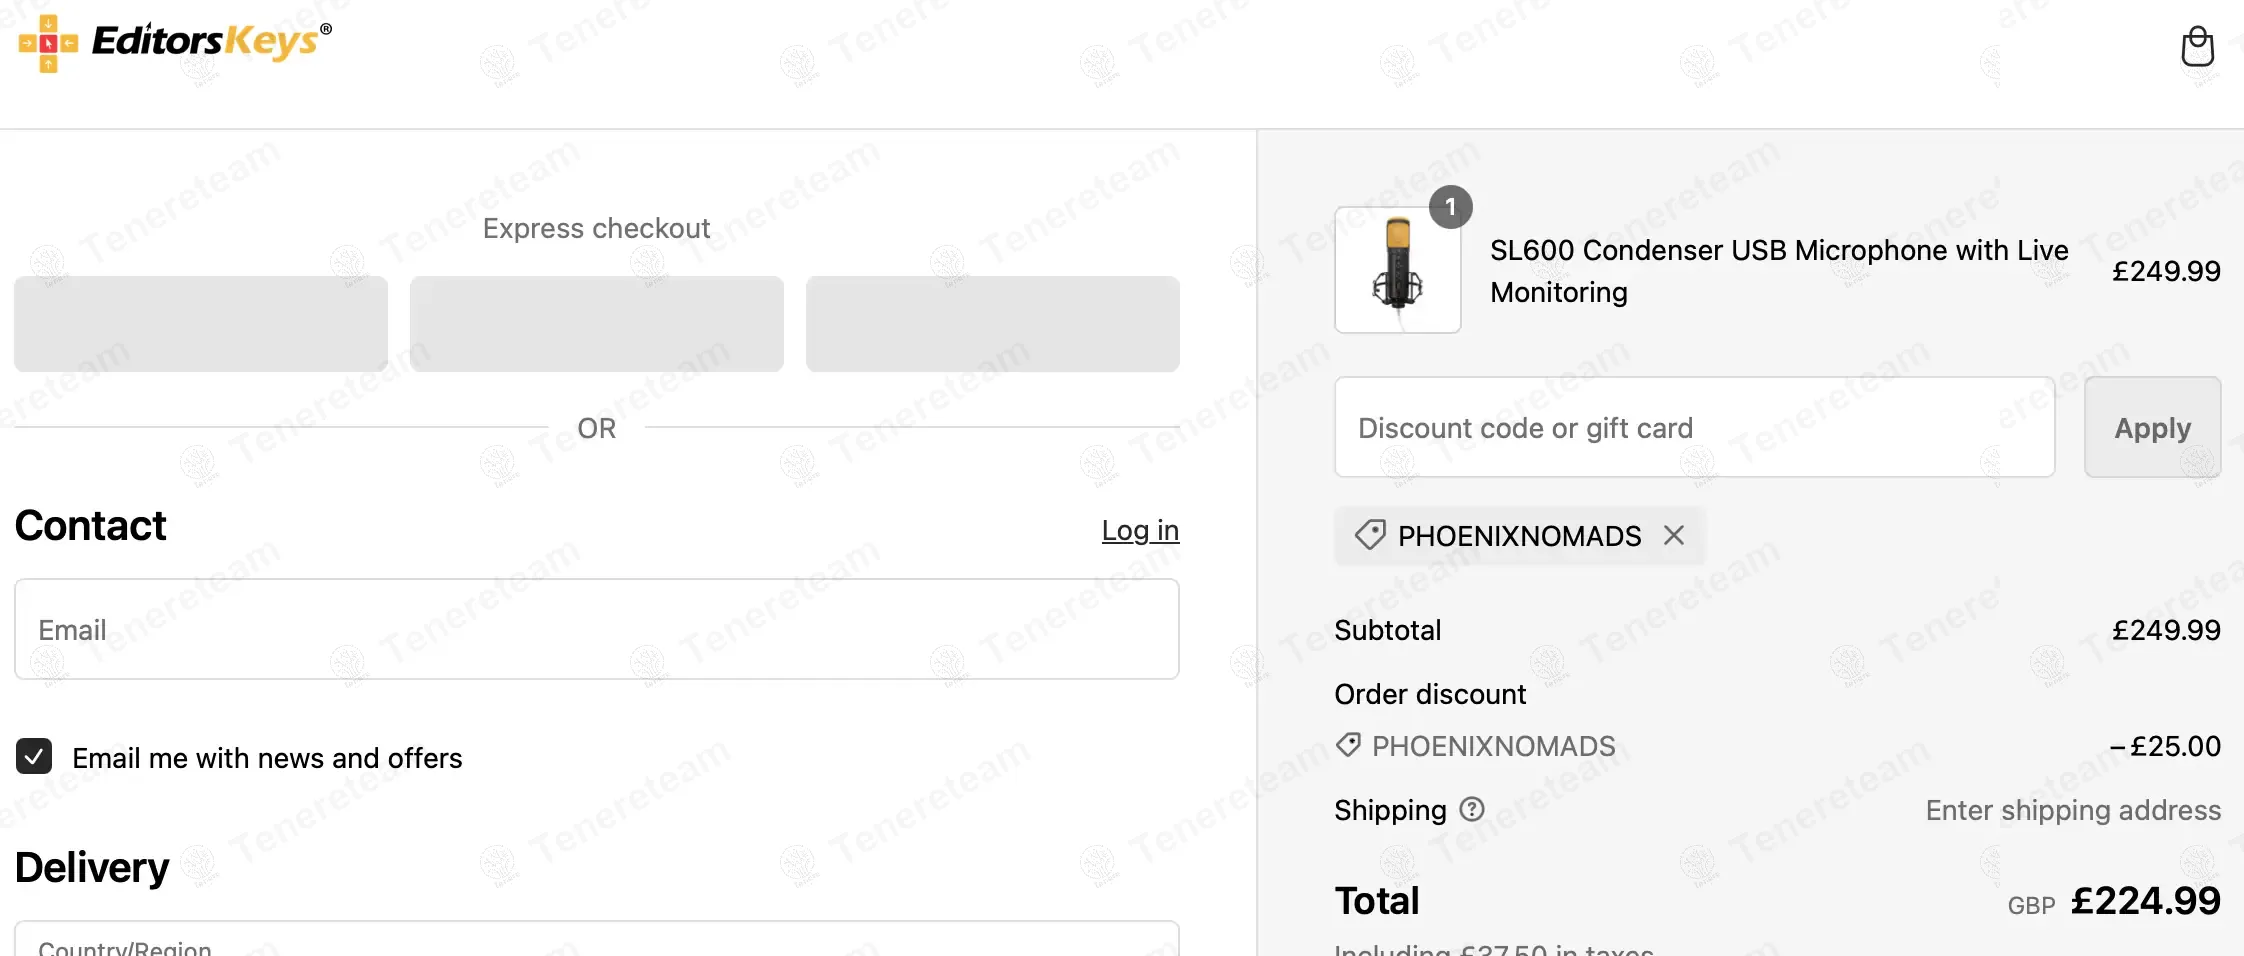
Task: Click the SL600 microphone product thumbnail
Action: coord(1397,270)
